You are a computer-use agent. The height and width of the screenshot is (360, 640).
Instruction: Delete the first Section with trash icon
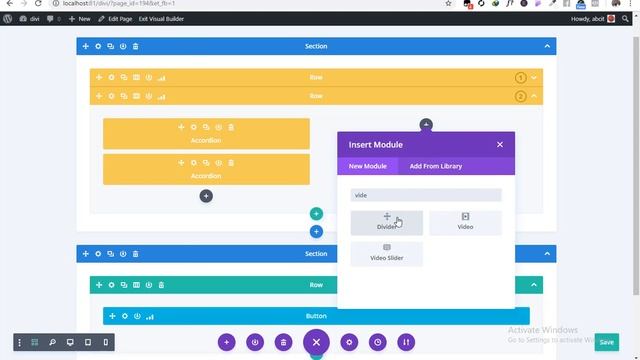tap(136, 47)
